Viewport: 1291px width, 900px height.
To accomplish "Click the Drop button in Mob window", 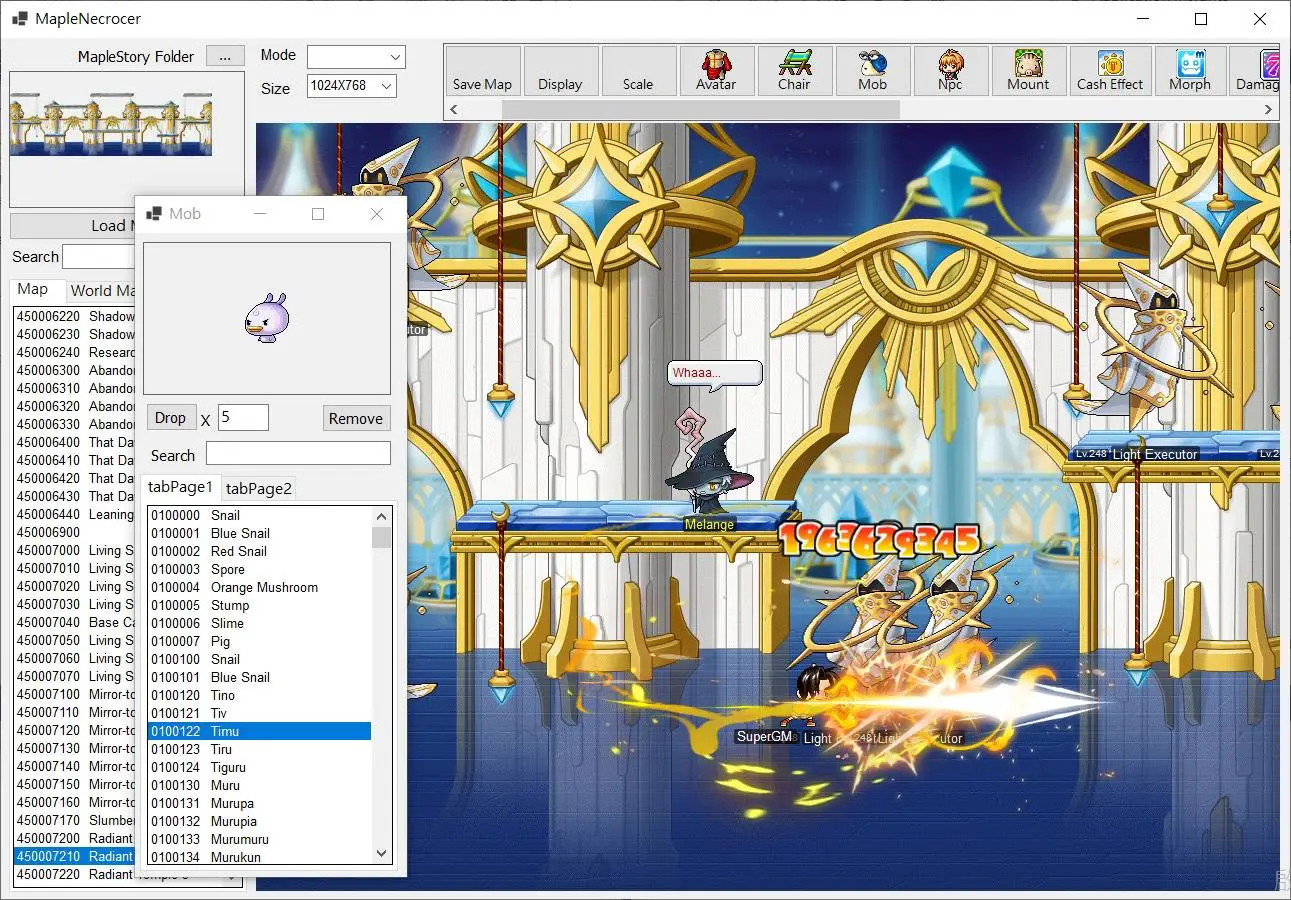I will (x=170, y=418).
